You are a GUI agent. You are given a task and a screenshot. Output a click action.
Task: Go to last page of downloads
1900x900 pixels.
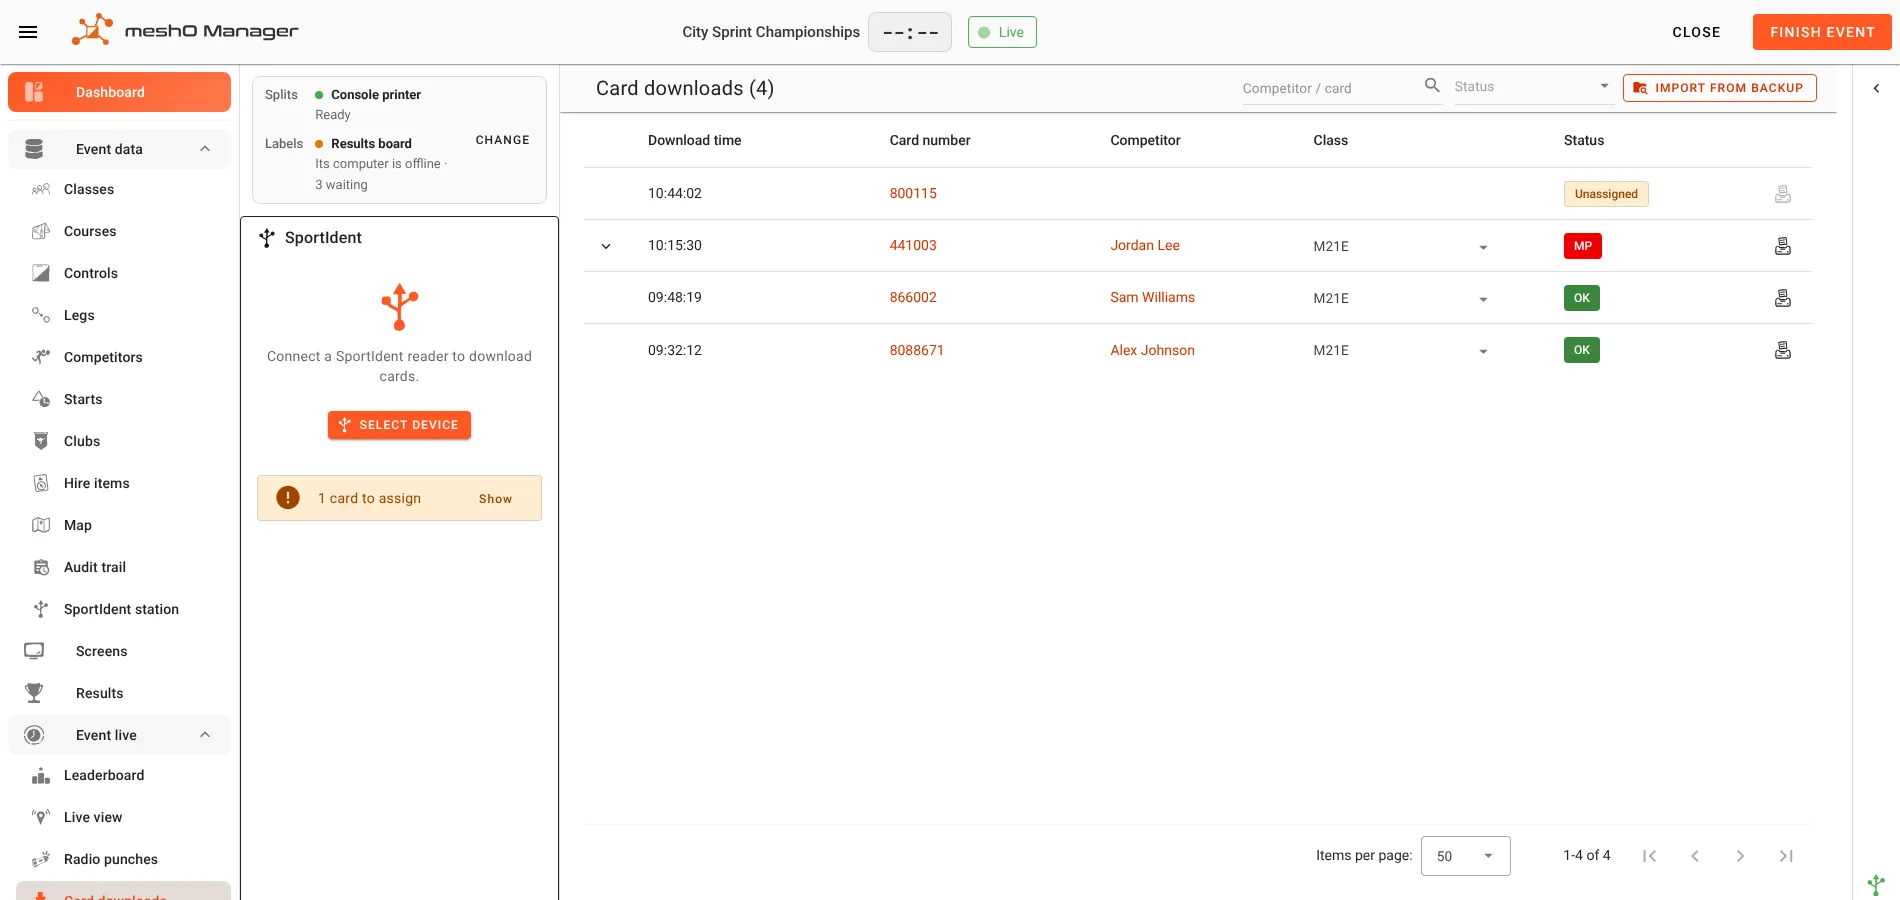pyautogui.click(x=1786, y=856)
